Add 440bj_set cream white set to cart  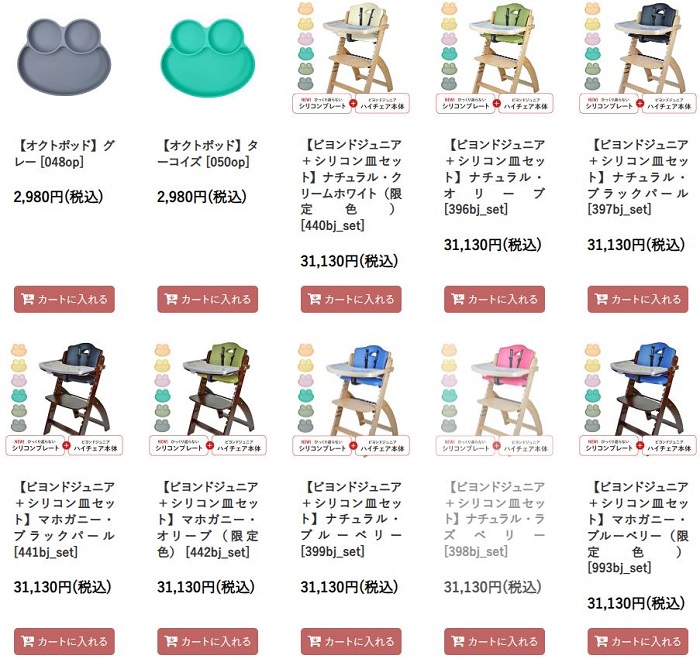pos(351,299)
